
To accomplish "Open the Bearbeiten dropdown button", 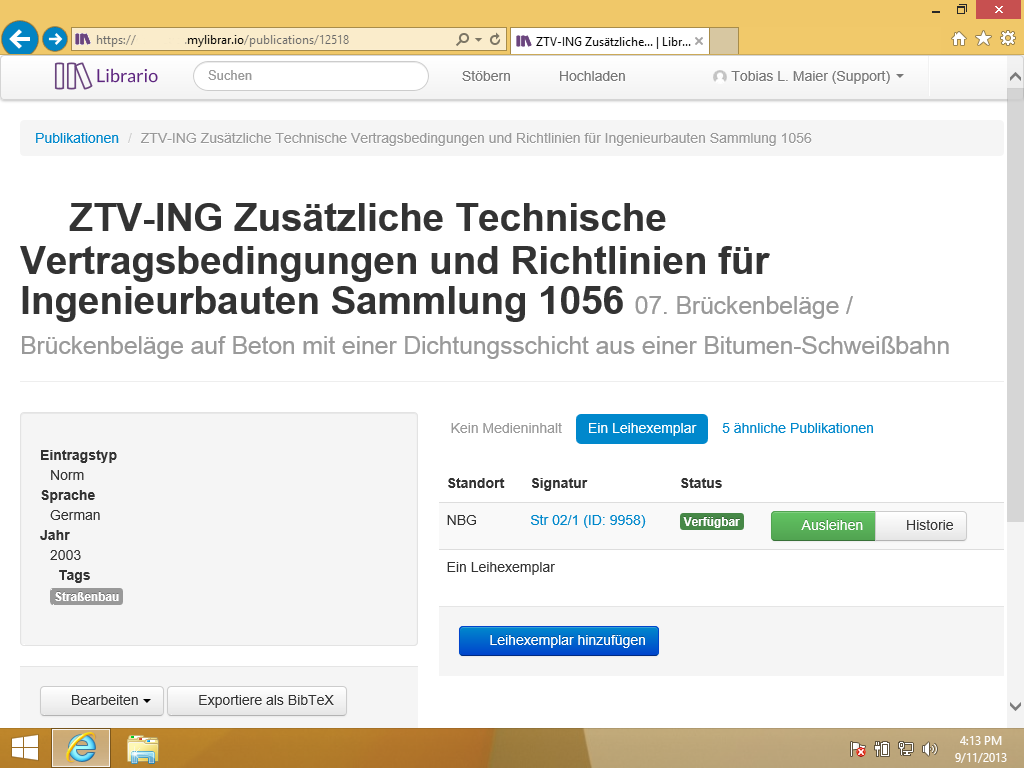I will [102, 701].
